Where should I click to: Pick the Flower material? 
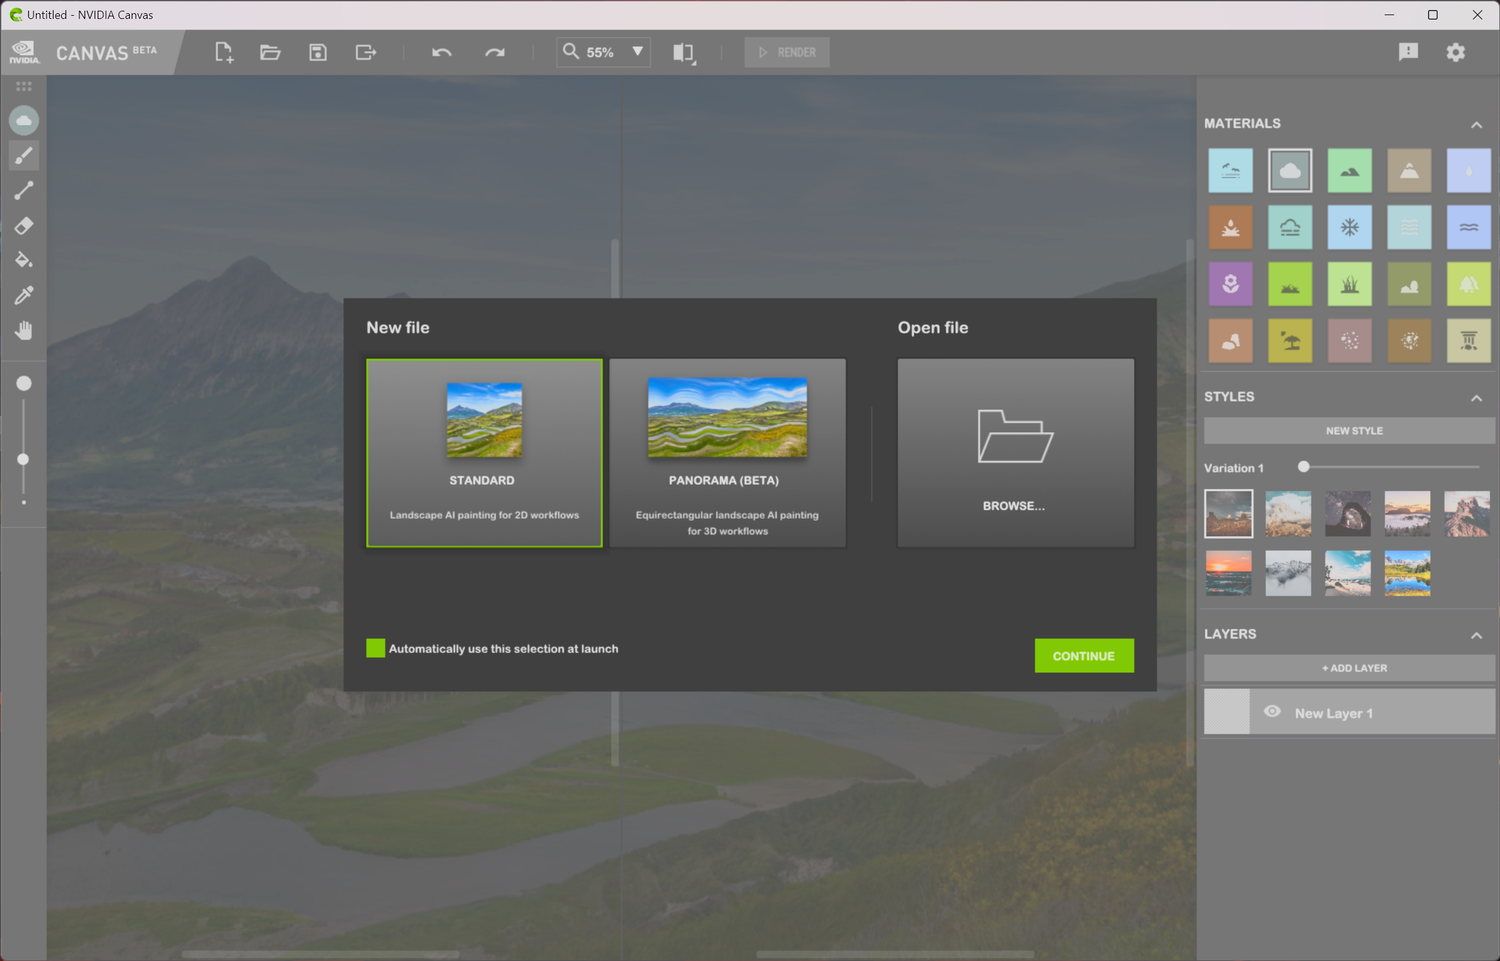coord(1230,284)
